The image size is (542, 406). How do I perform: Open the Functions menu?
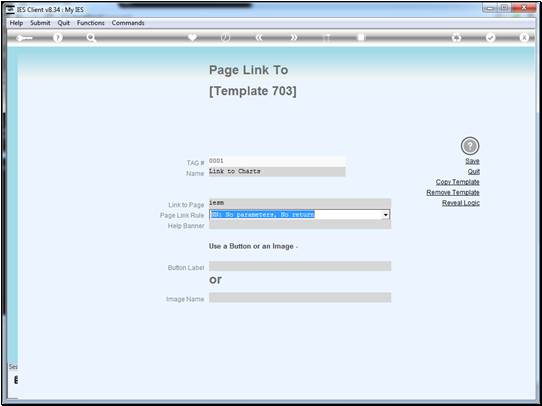click(x=91, y=23)
